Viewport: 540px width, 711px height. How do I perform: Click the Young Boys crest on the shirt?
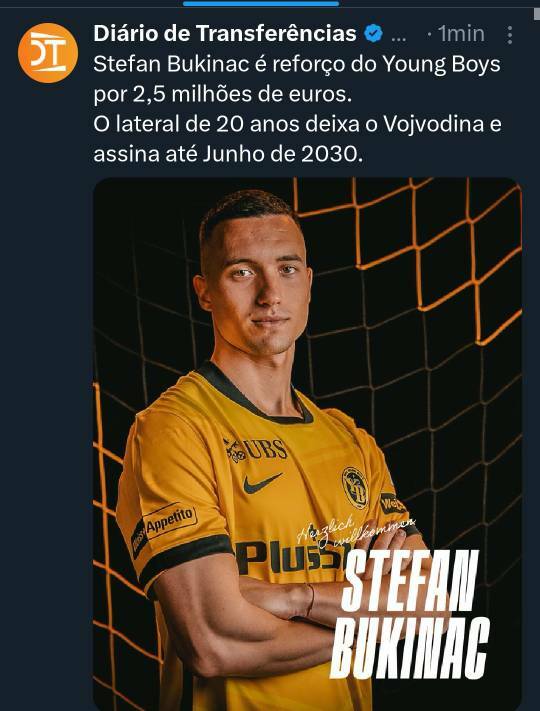pos(355,487)
